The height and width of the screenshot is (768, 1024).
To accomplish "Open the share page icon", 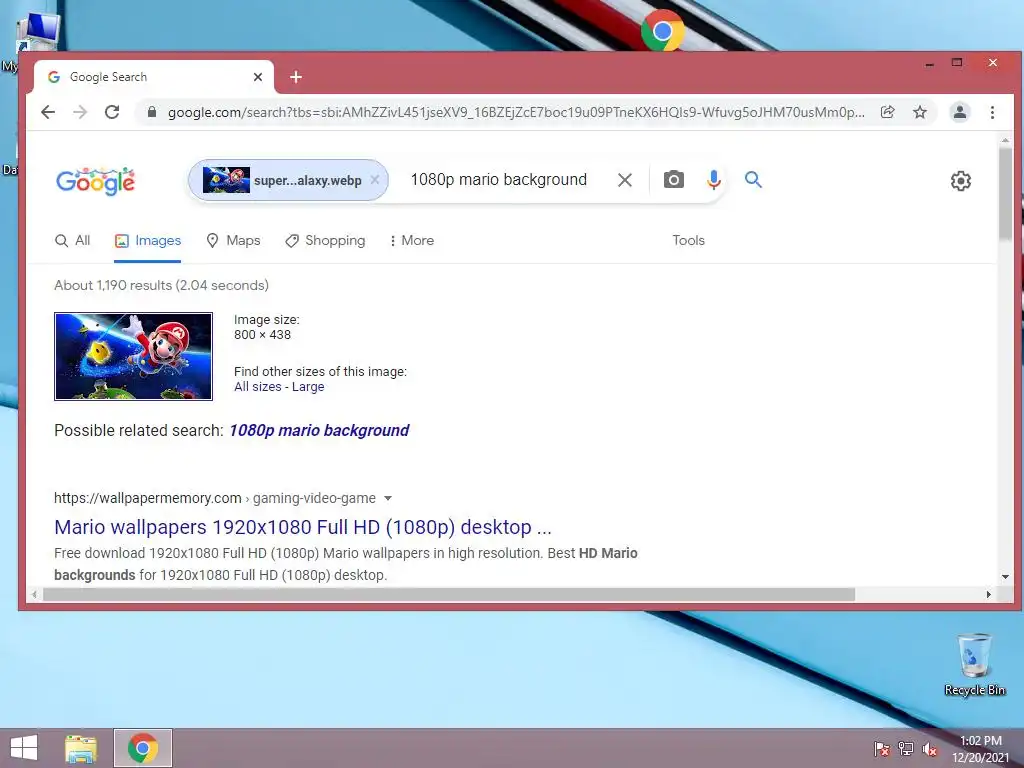I will (x=888, y=112).
